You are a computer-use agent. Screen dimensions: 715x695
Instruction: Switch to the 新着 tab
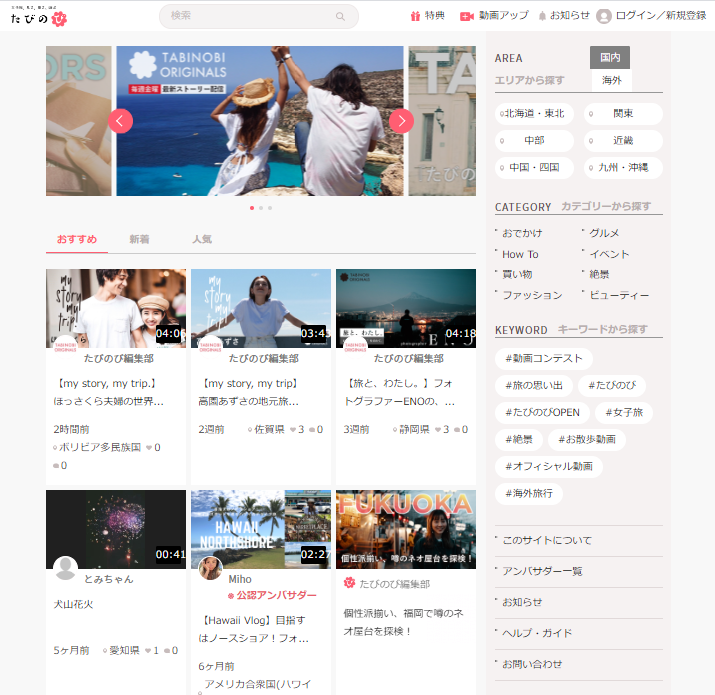pyautogui.click(x=139, y=240)
